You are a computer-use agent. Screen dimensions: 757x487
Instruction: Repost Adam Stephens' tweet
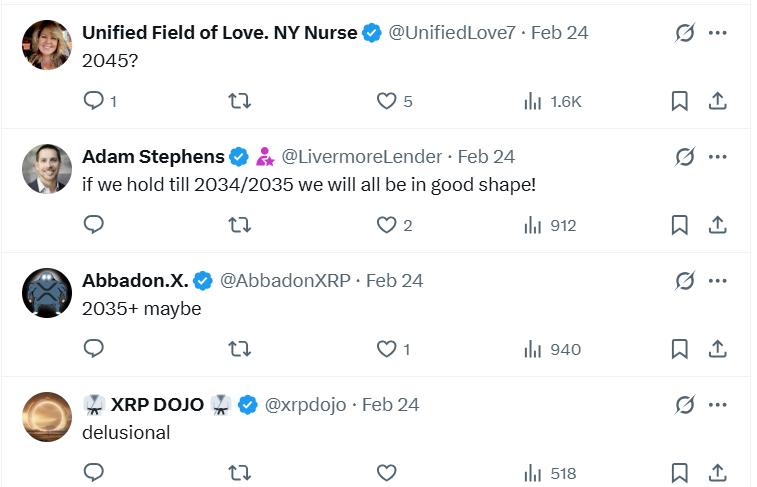(239, 225)
